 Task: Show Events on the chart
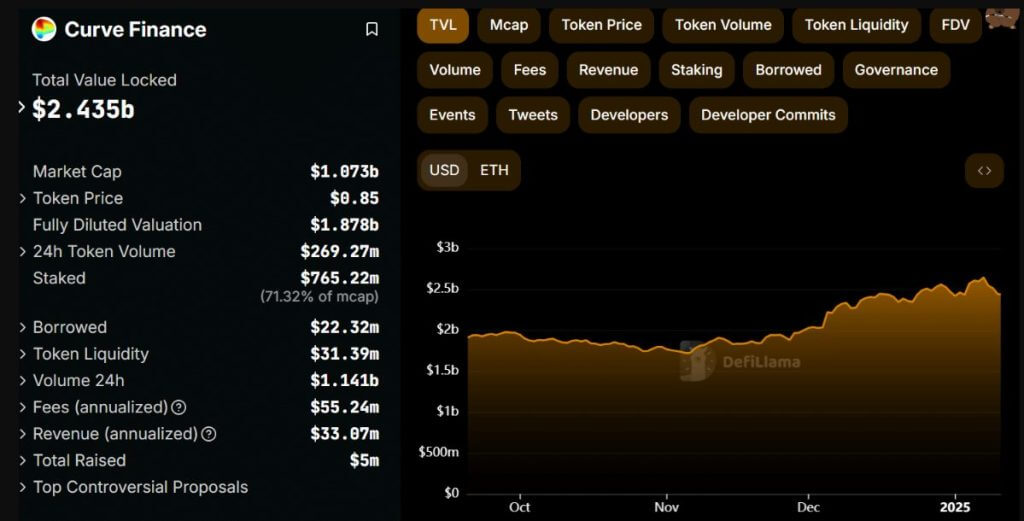click(x=452, y=115)
